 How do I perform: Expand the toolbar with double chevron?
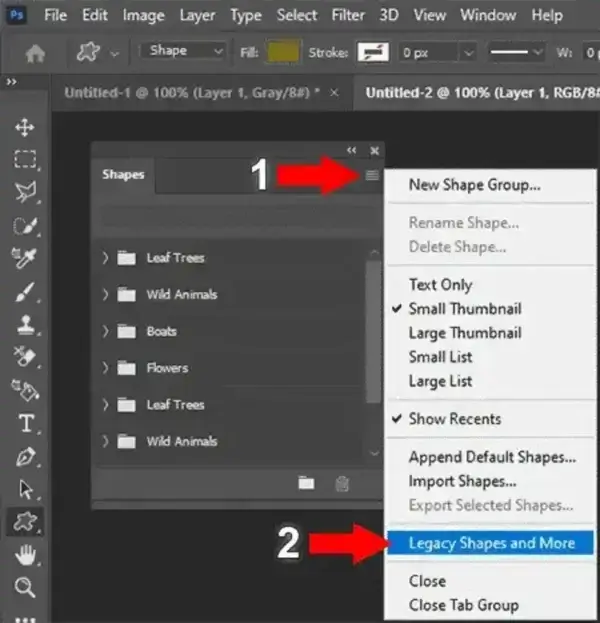pyautogui.click(x=12, y=82)
